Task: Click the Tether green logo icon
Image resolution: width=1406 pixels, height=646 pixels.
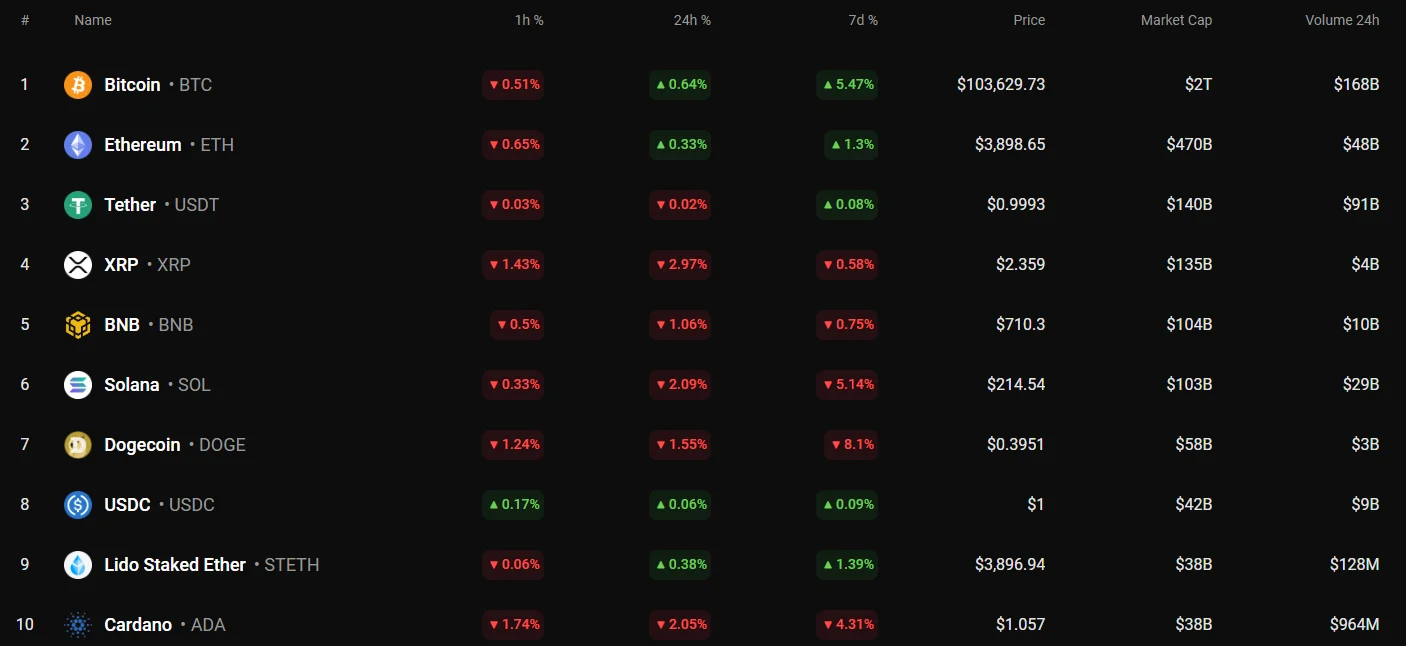Action: (78, 205)
